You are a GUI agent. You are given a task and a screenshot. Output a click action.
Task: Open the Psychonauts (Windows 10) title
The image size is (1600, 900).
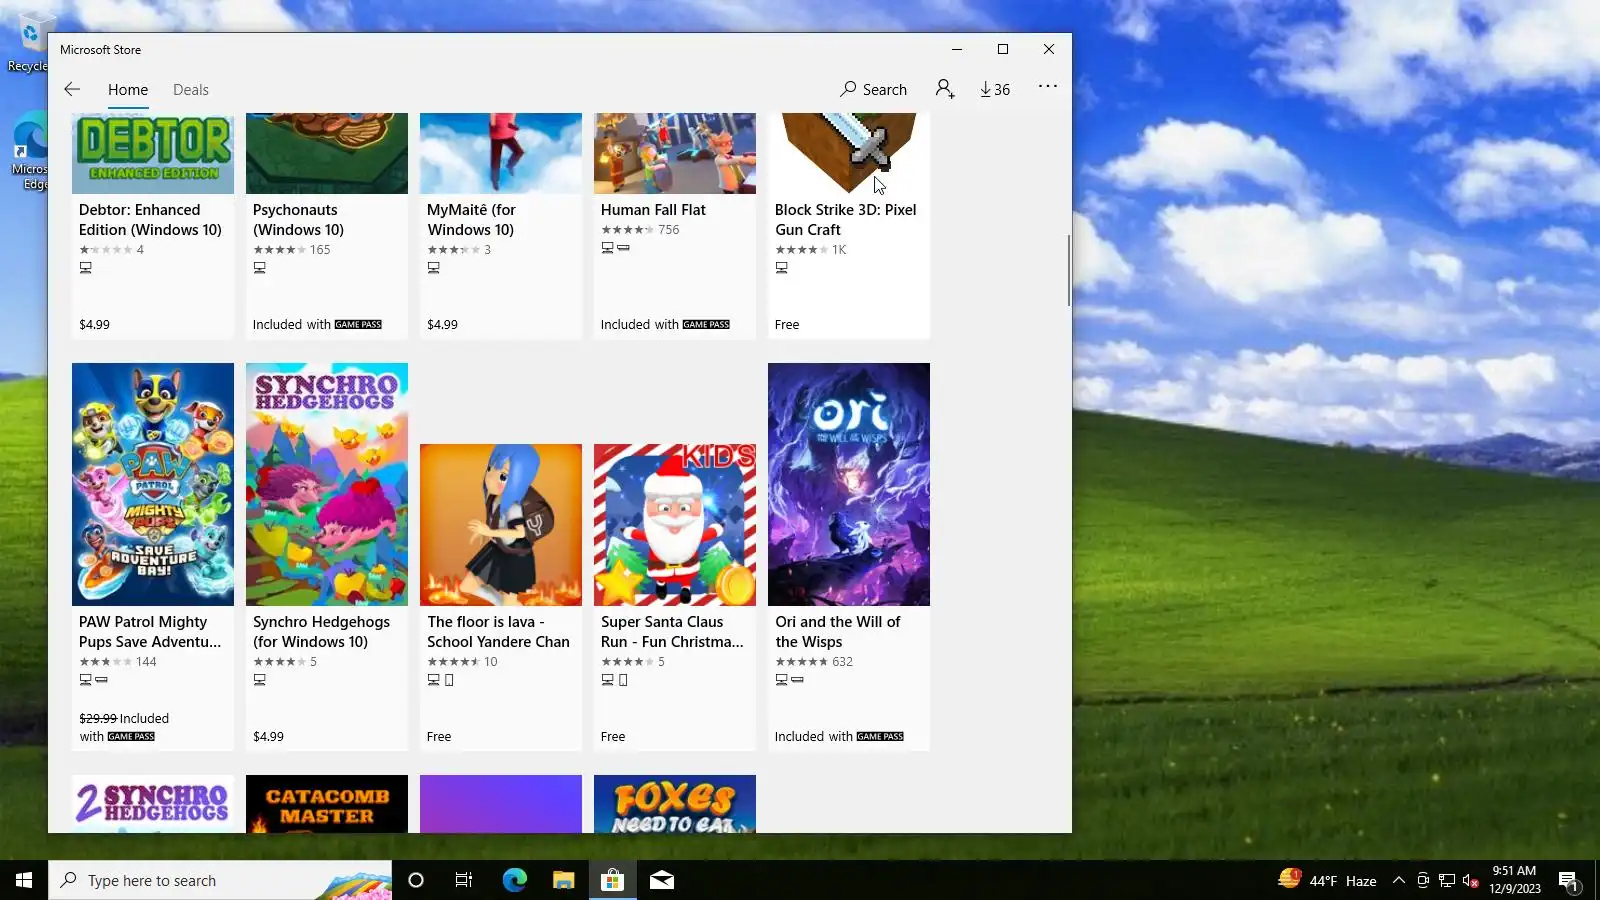[298, 220]
